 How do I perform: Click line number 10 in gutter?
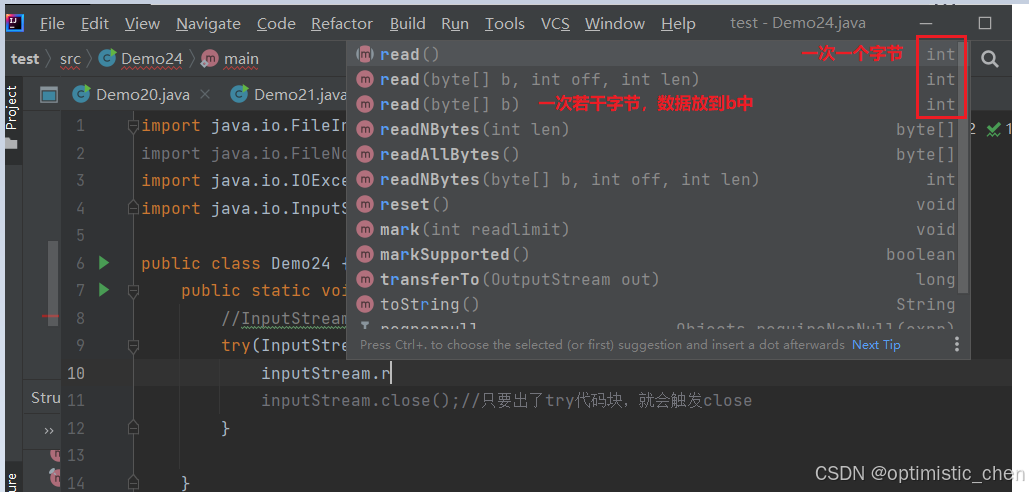[x=76, y=373]
